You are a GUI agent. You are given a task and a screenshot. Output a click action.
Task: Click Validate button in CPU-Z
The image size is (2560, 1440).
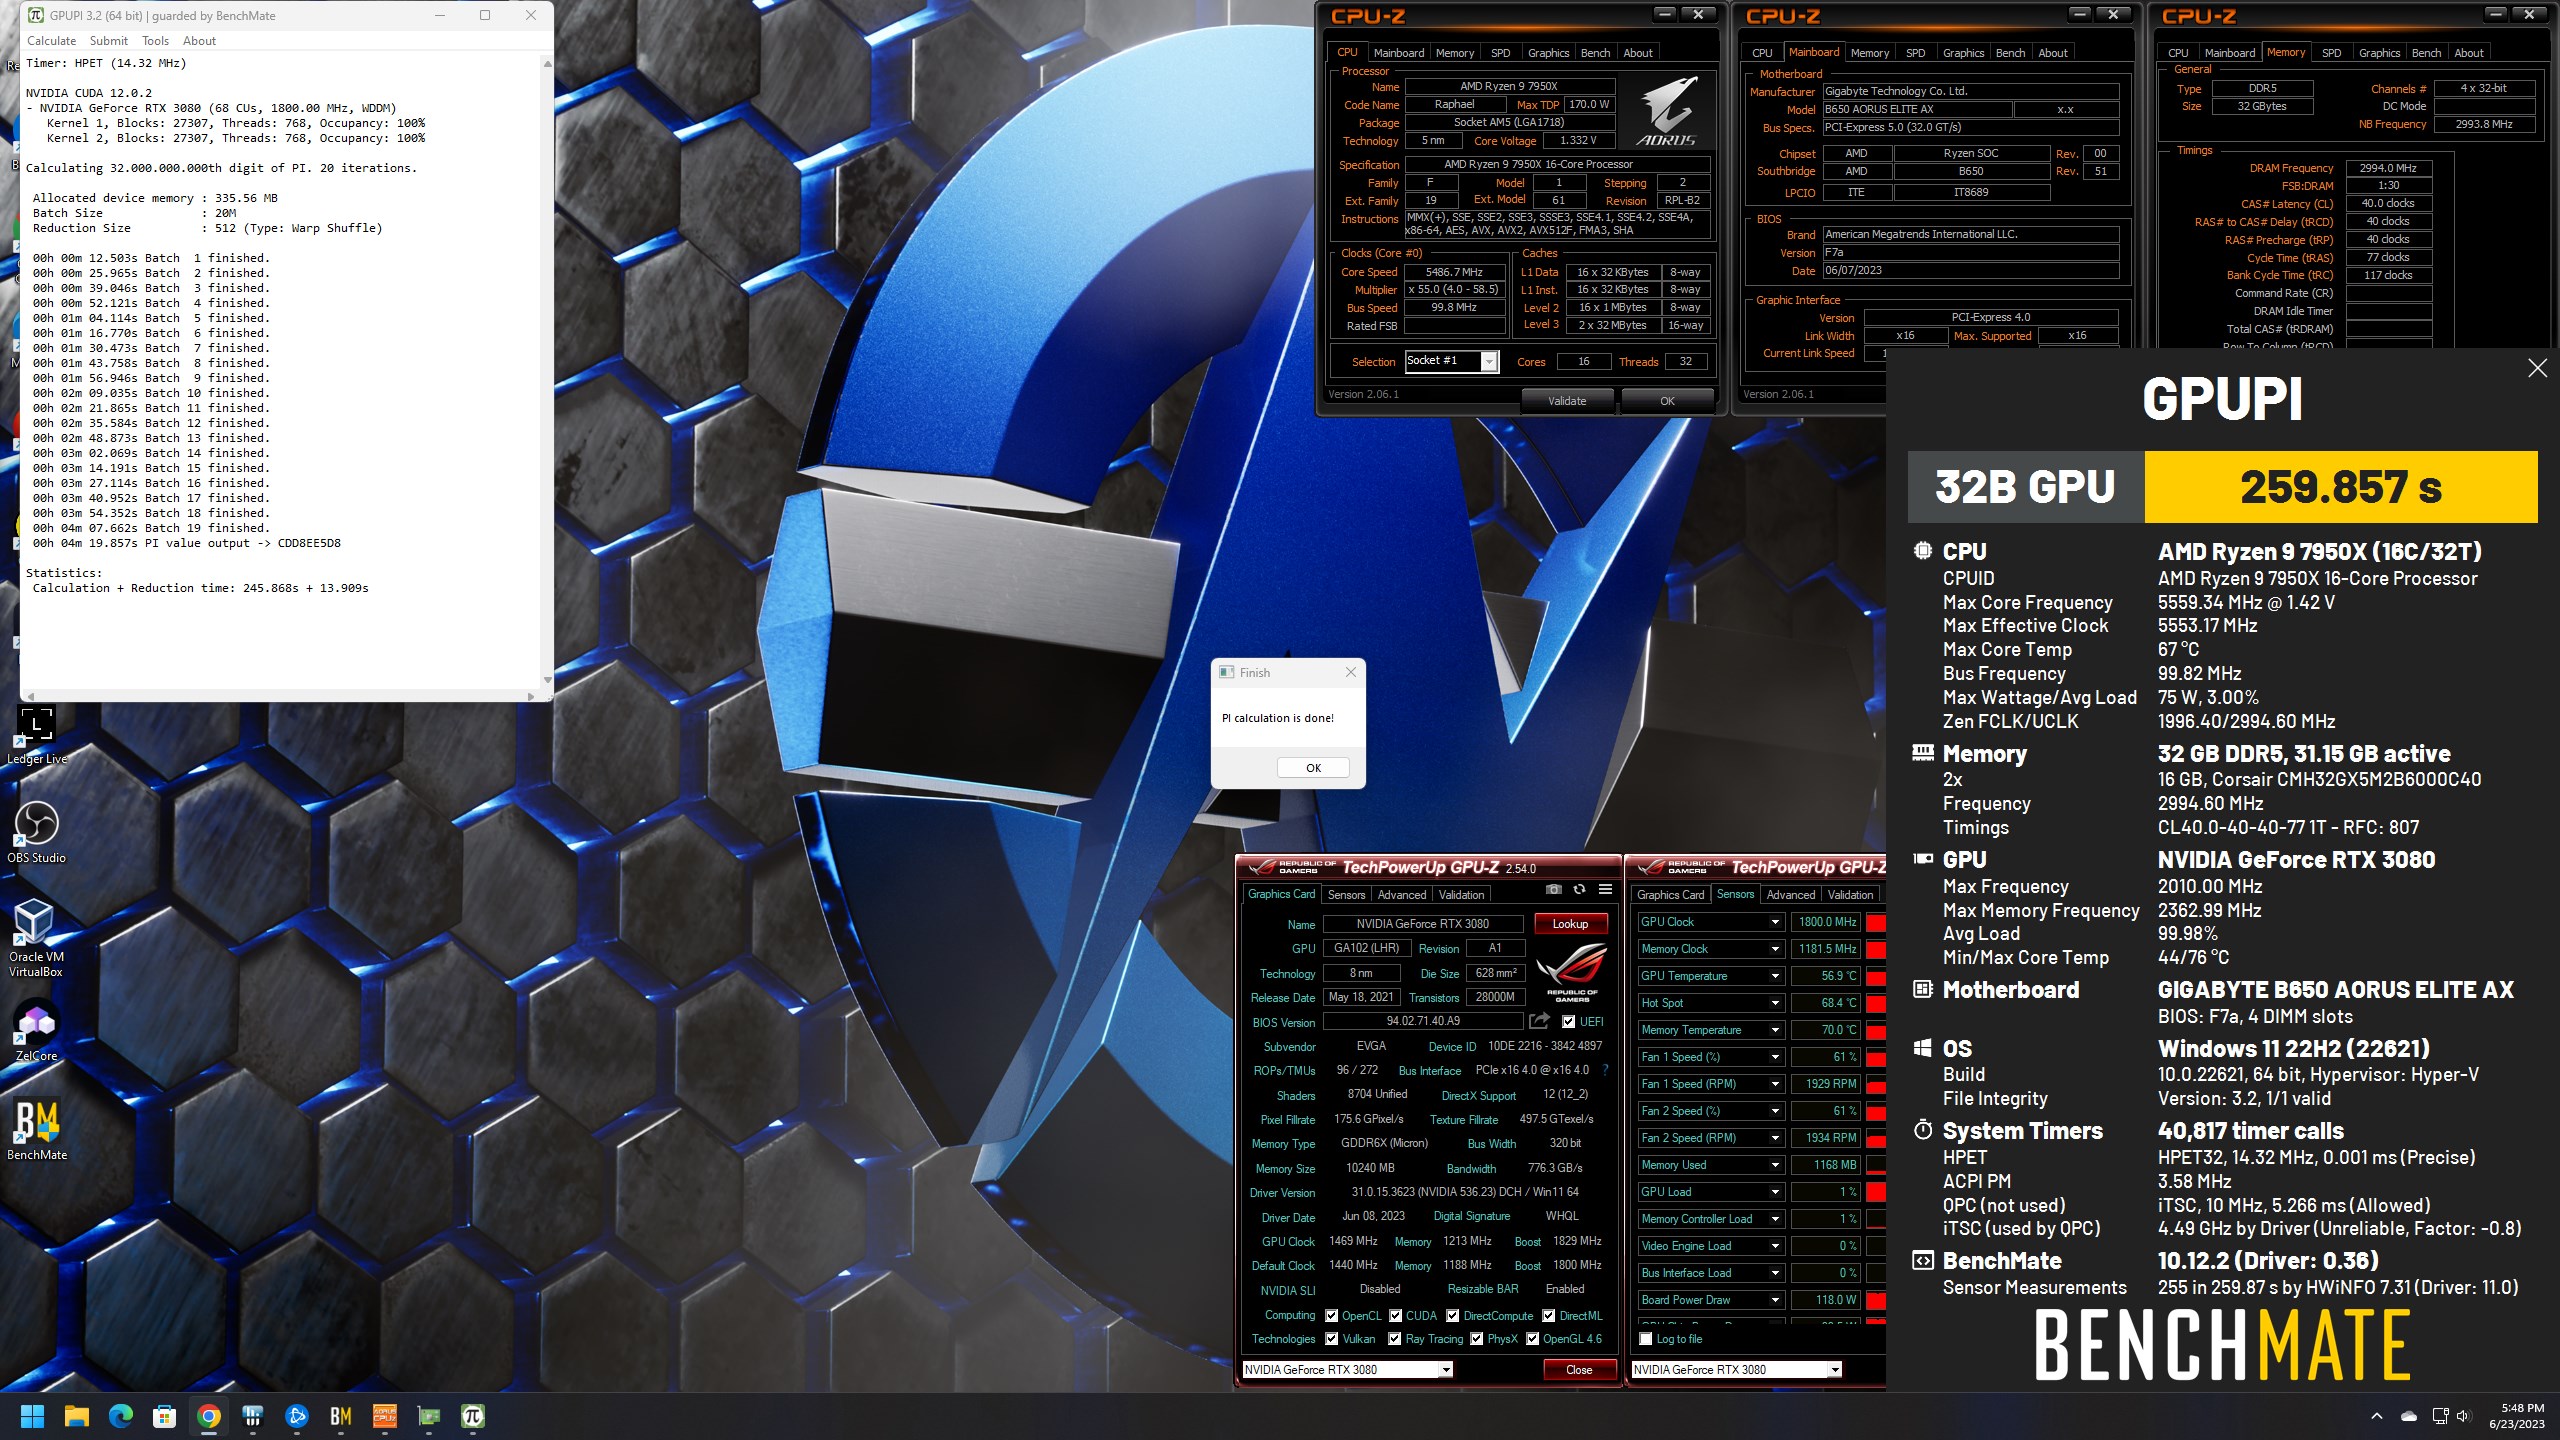[1567, 401]
